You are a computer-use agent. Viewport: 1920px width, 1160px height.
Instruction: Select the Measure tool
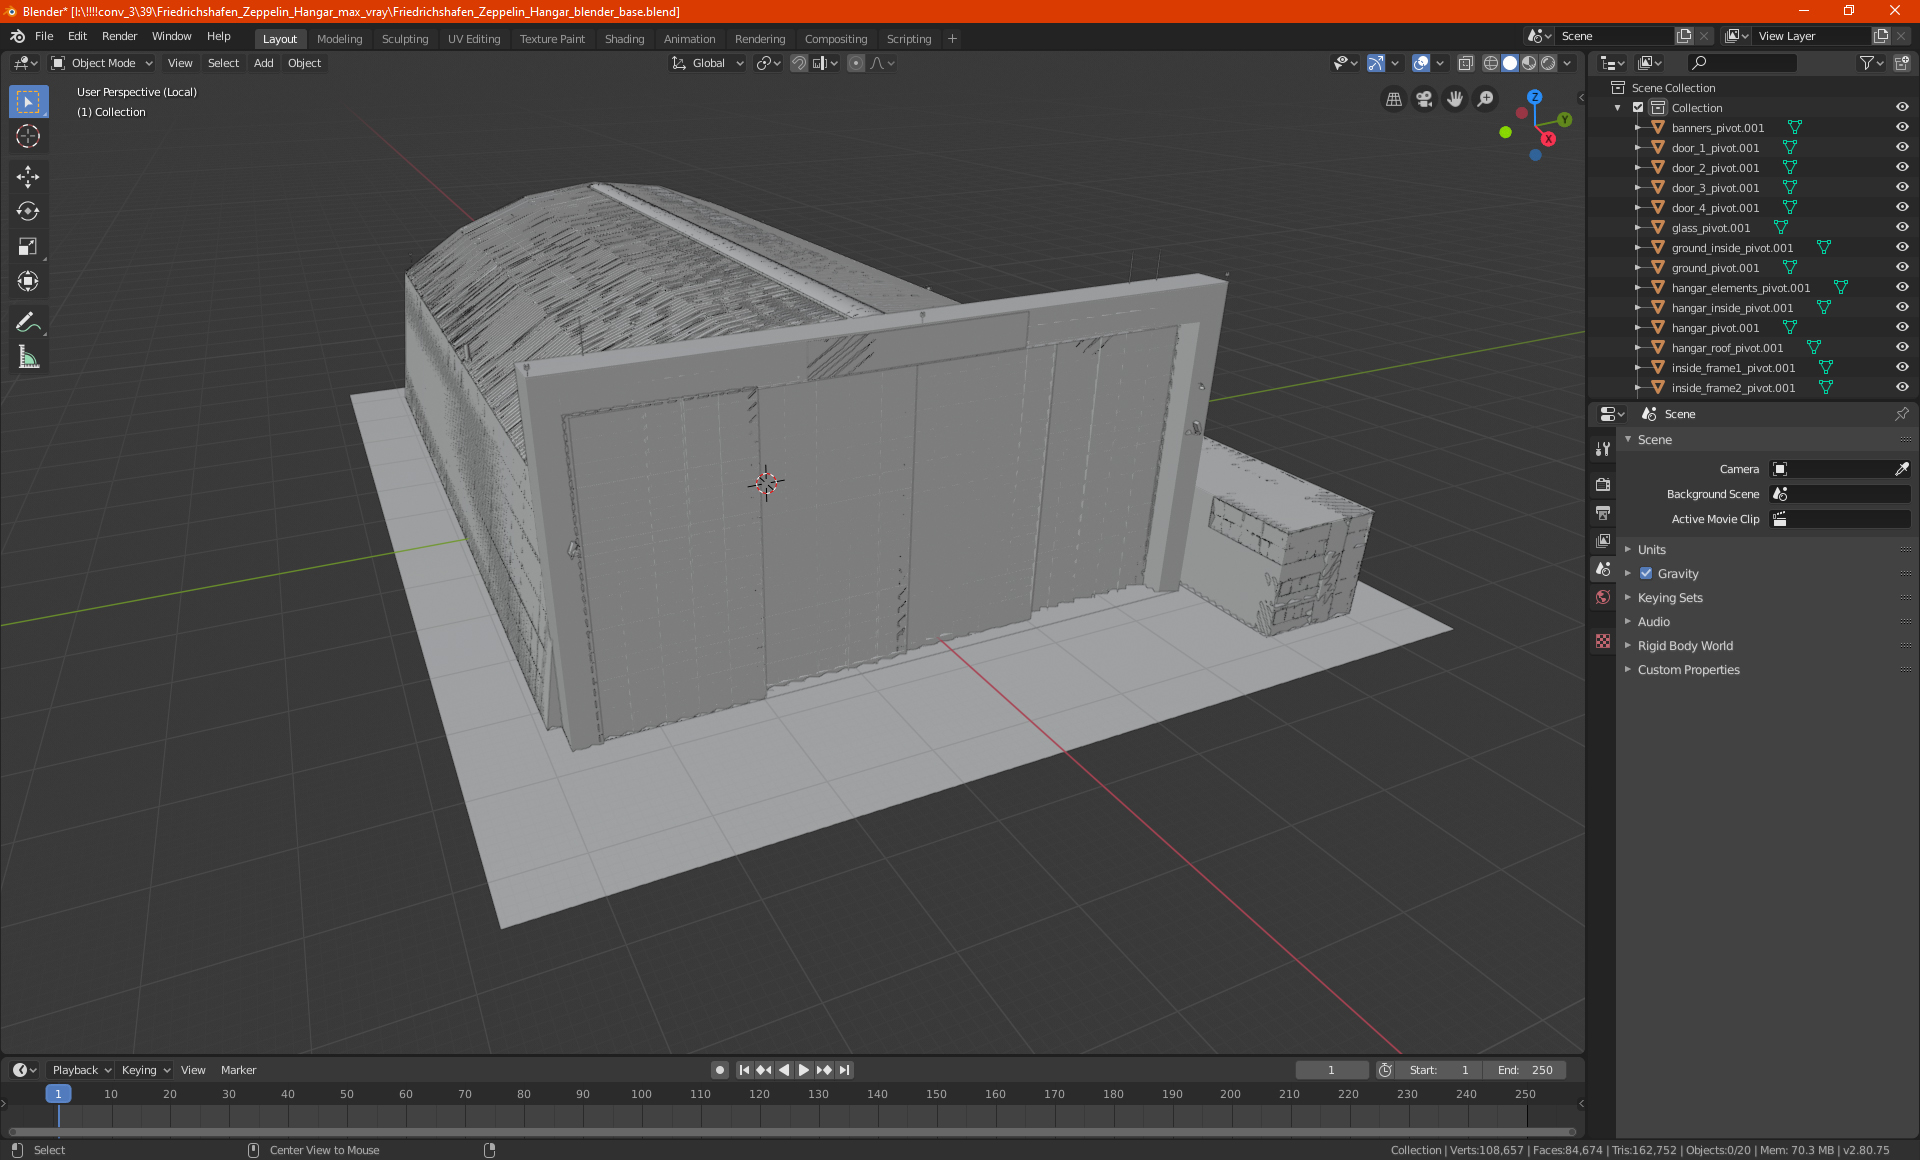pos(28,357)
